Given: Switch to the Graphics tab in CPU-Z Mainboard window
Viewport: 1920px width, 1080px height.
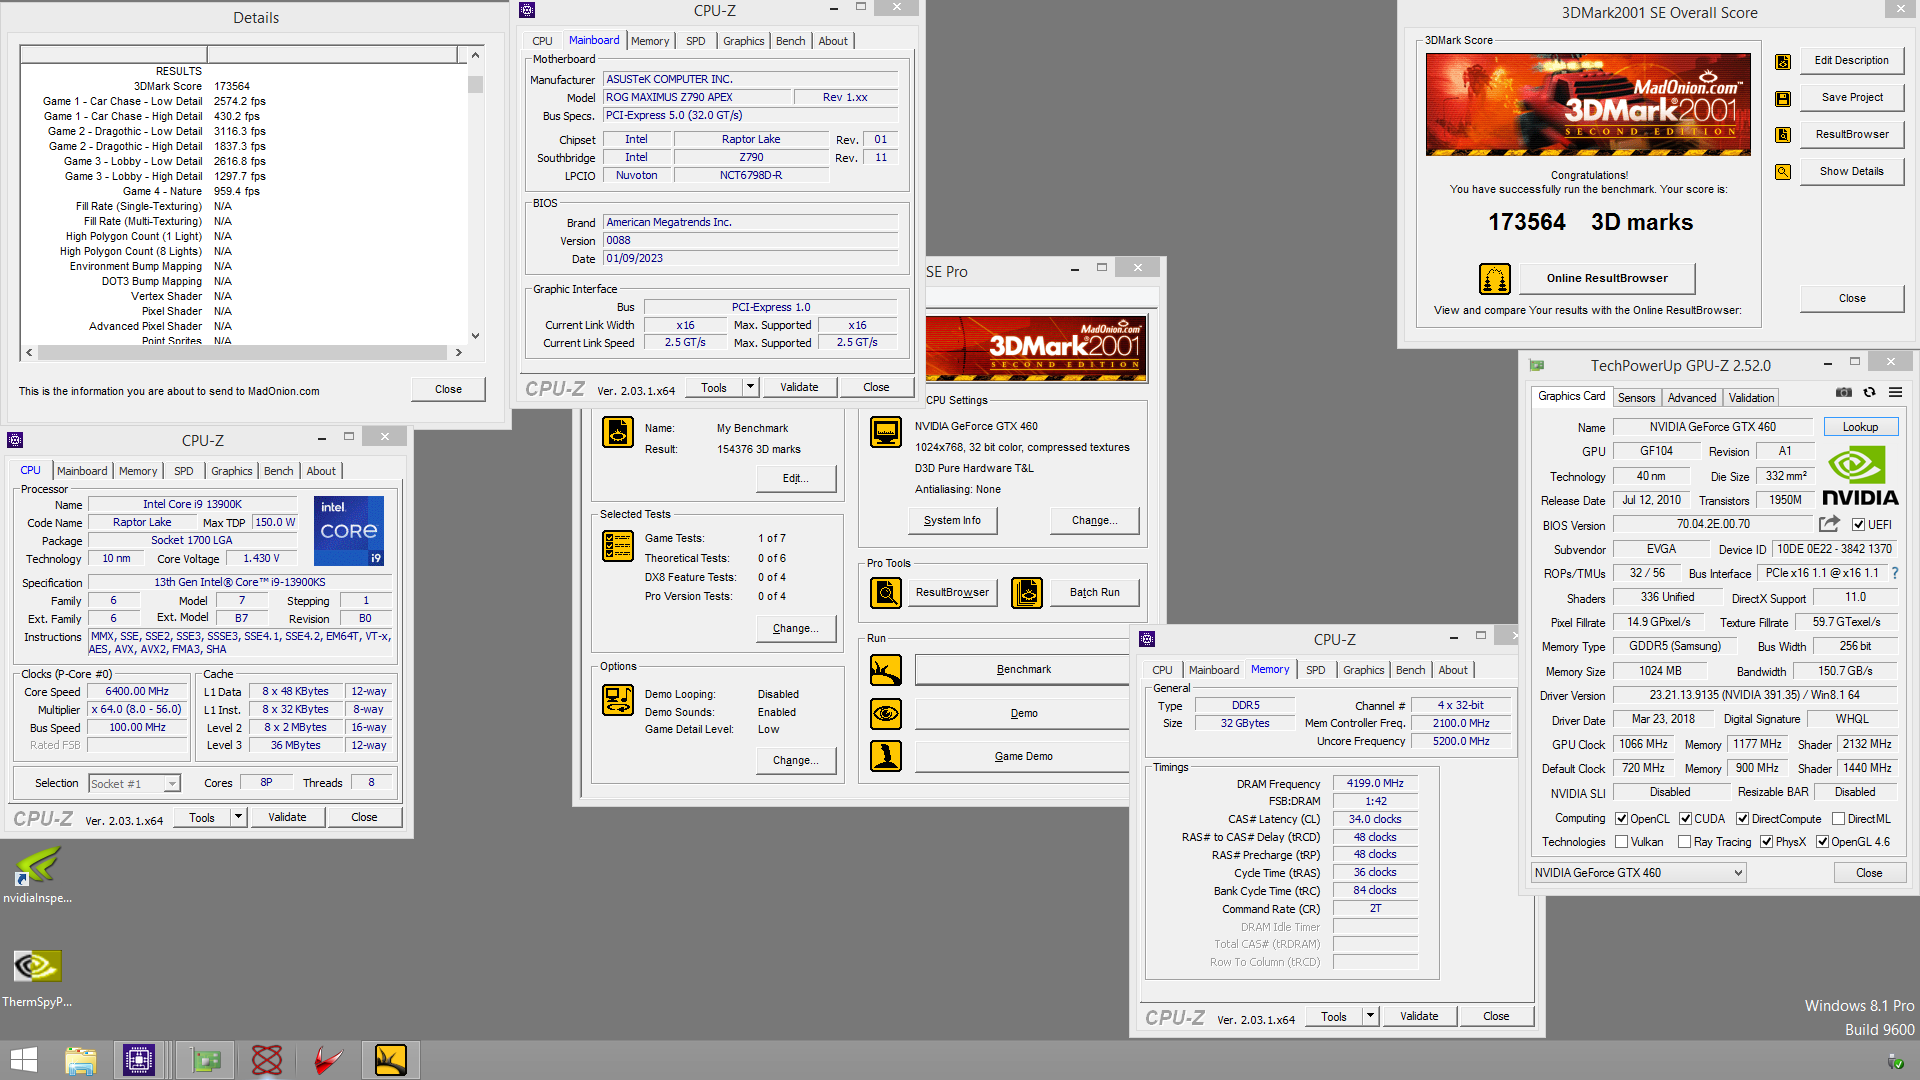Looking at the screenshot, I should pyautogui.click(x=743, y=41).
